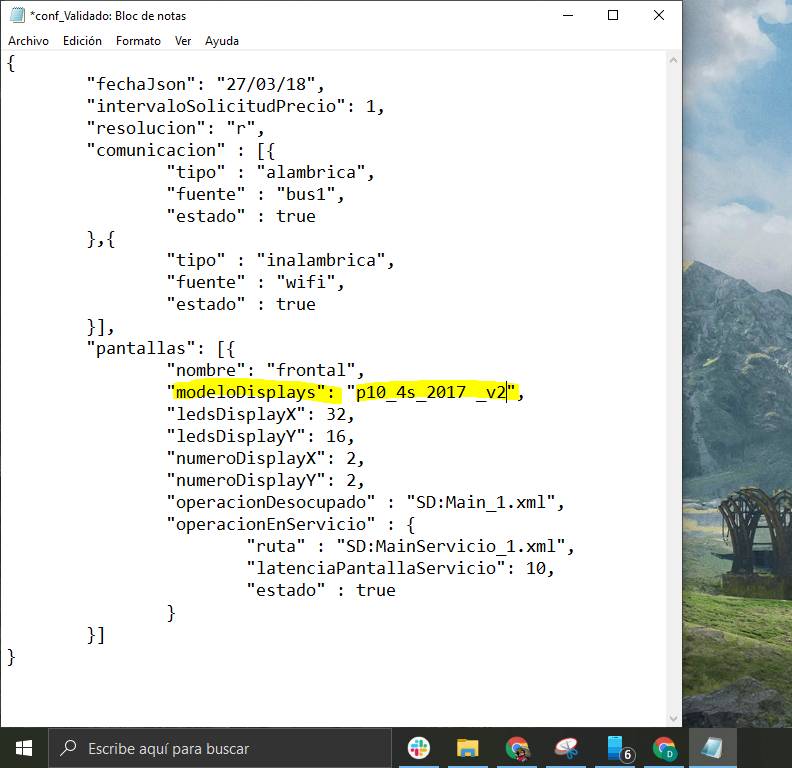Open the Ayuda menu
Viewport: 792px width, 768px height.
[x=222, y=41]
